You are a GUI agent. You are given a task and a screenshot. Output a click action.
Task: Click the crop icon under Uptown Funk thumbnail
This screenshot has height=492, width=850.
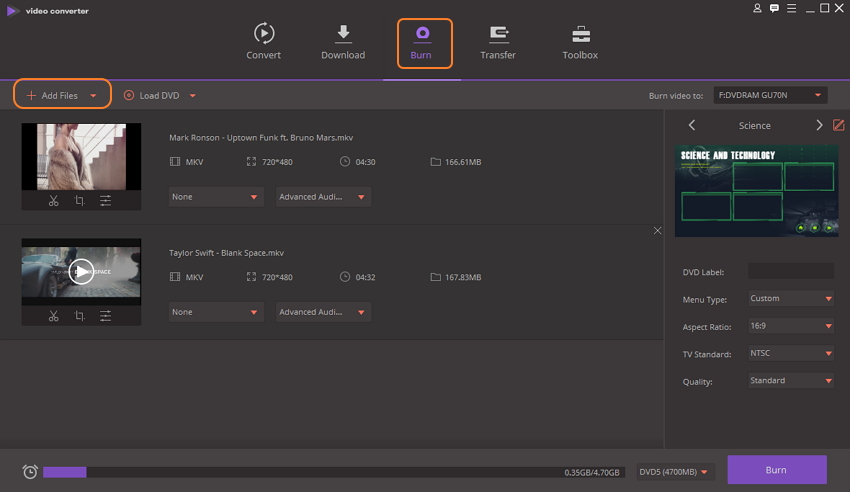(79, 201)
